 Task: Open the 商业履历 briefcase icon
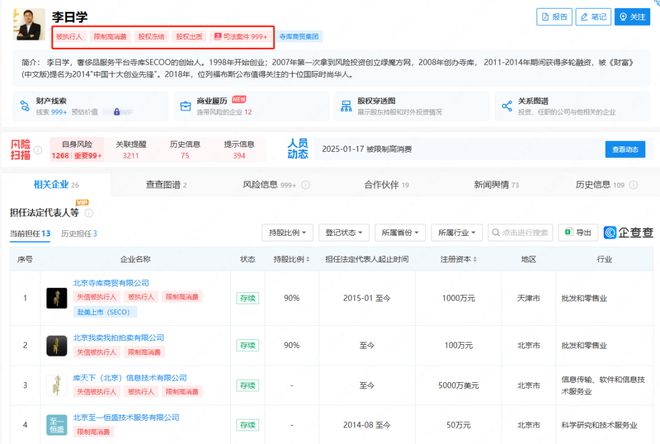(186, 106)
